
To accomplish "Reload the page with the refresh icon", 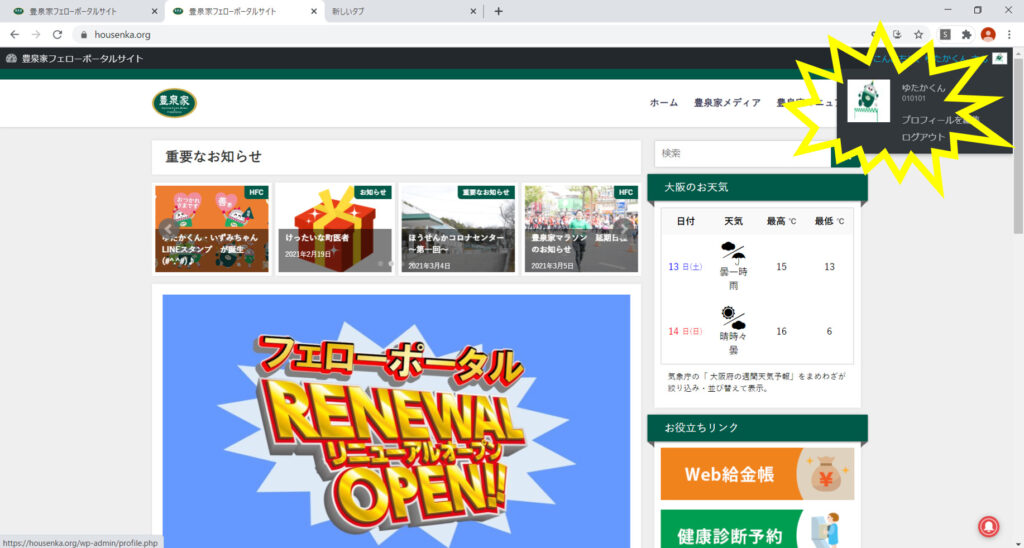I will point(57,34).
